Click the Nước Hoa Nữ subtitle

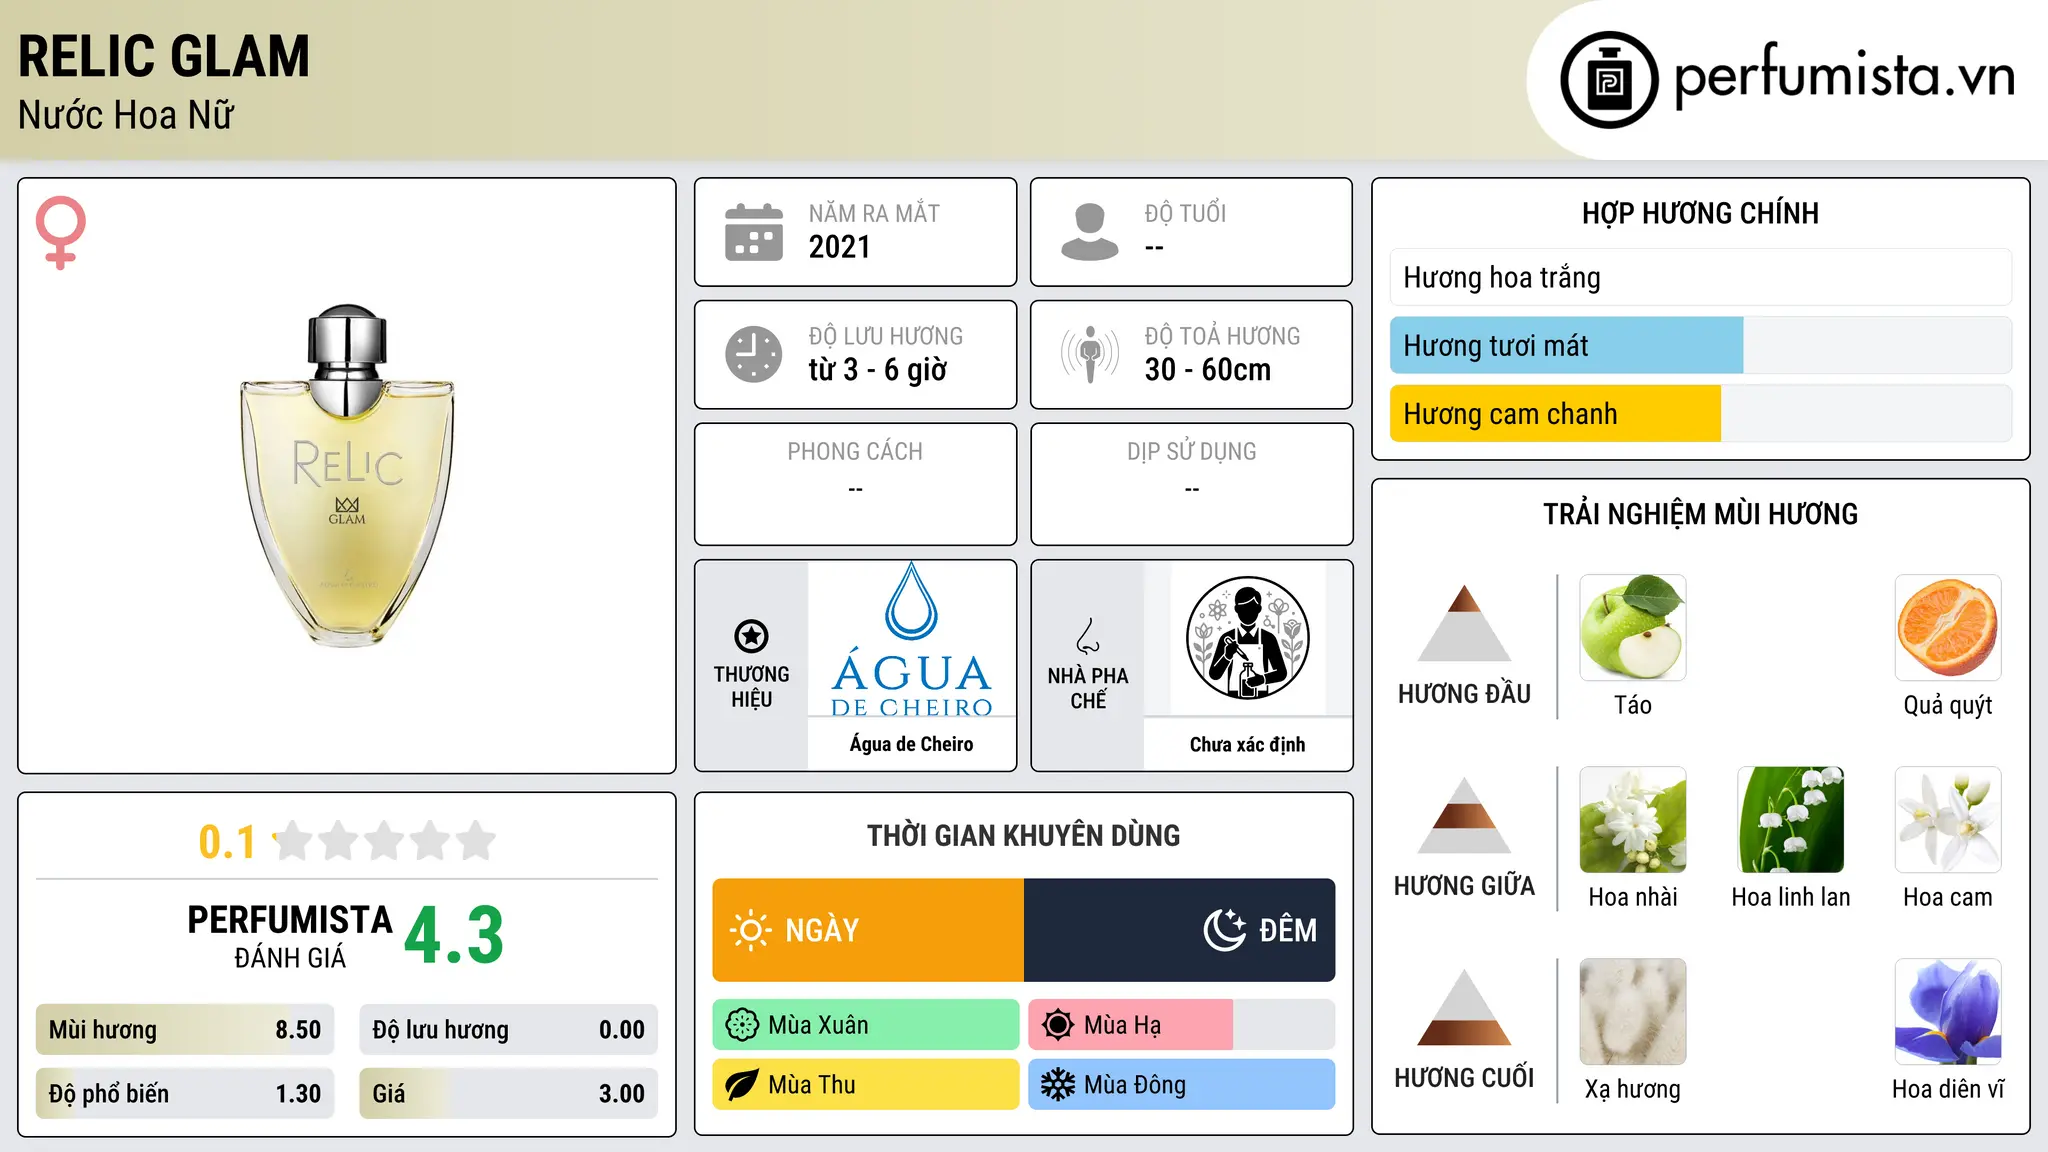(x=126, y=115)
